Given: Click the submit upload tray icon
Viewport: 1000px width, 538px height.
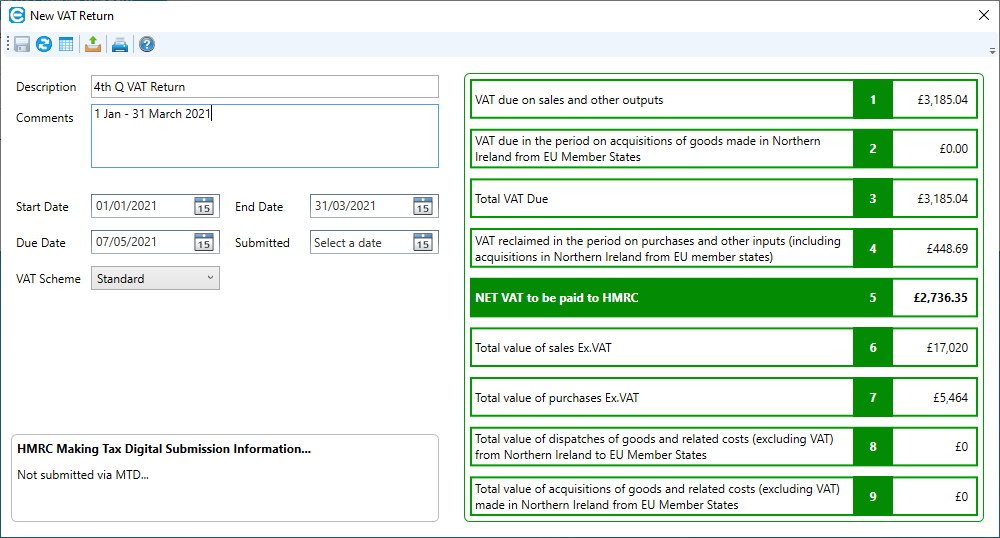Looking at the screenshot, I should tap(93, 44).
